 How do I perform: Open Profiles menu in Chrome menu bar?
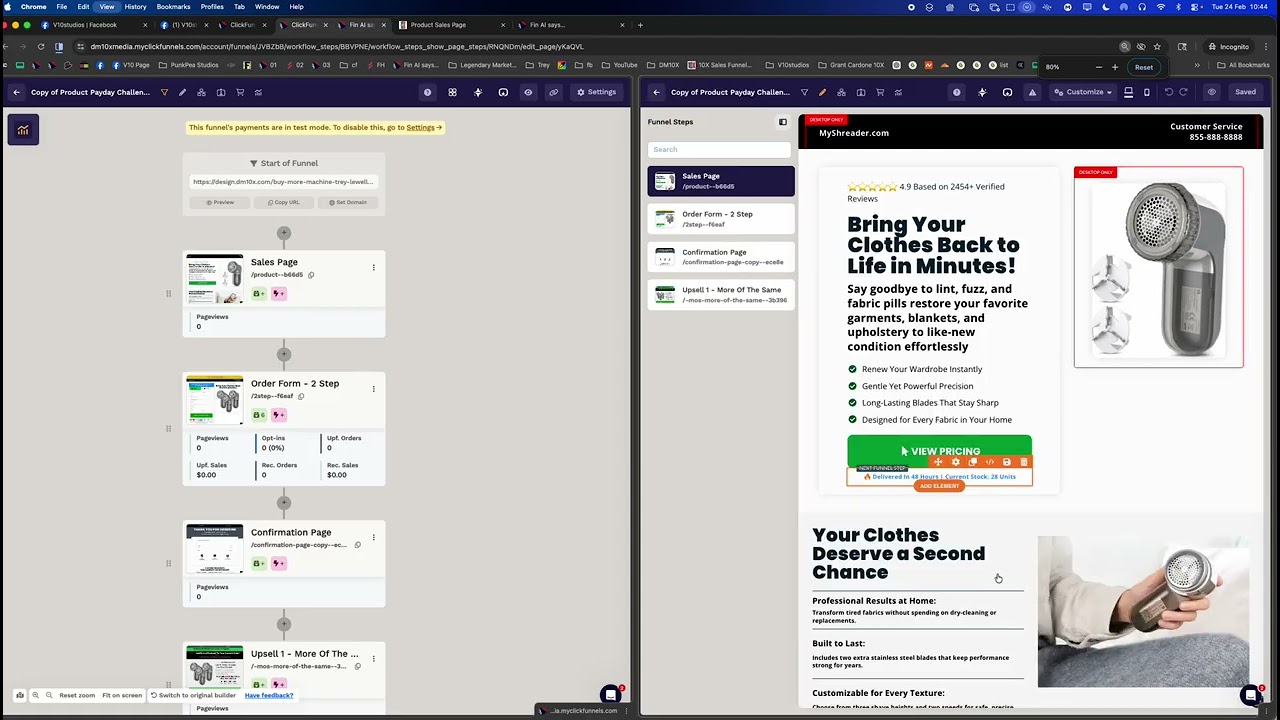click(x=212, y=7)
